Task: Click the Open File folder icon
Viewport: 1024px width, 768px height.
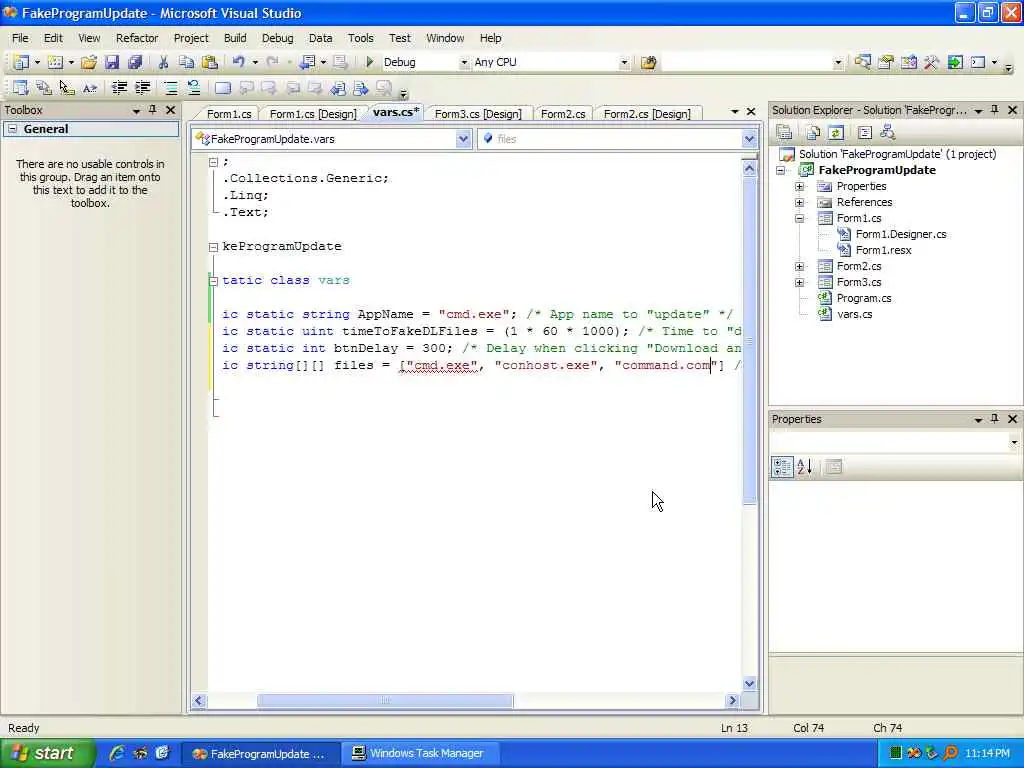Action: (89, 62)
